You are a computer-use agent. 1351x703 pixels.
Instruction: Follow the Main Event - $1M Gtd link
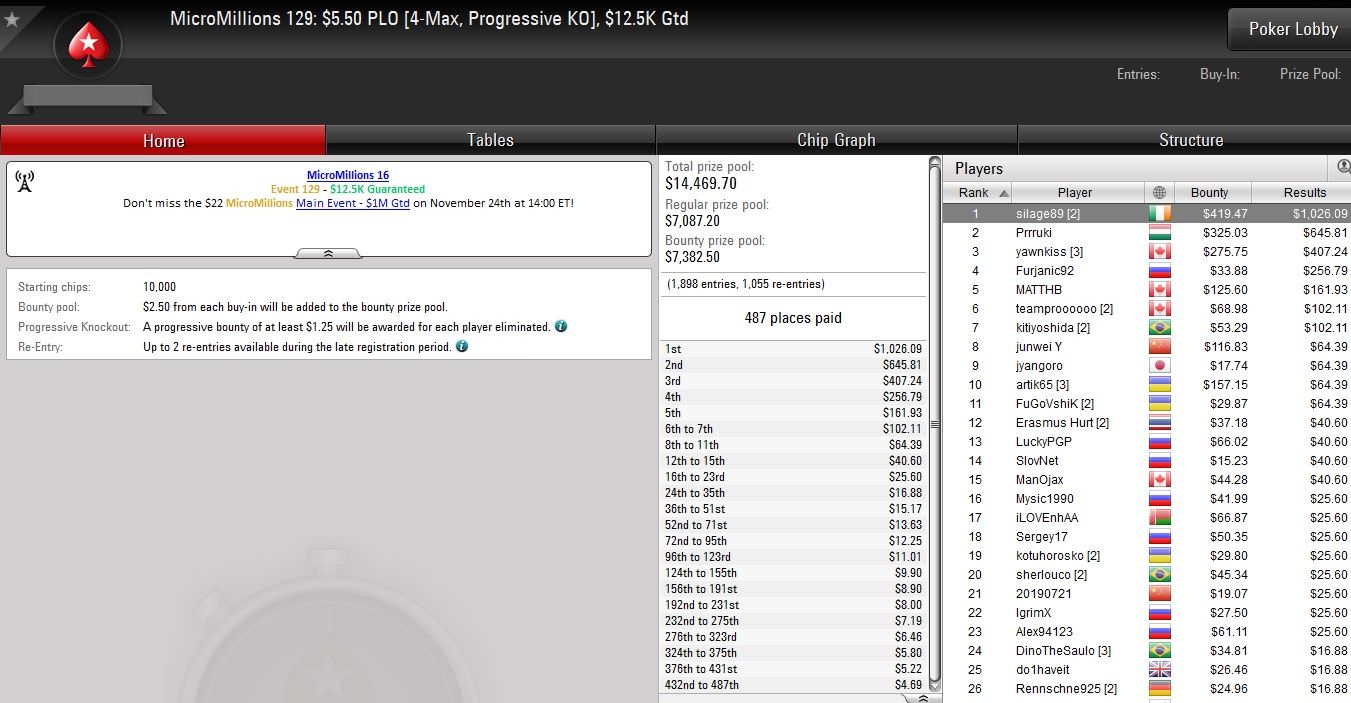tap(353, 203)
